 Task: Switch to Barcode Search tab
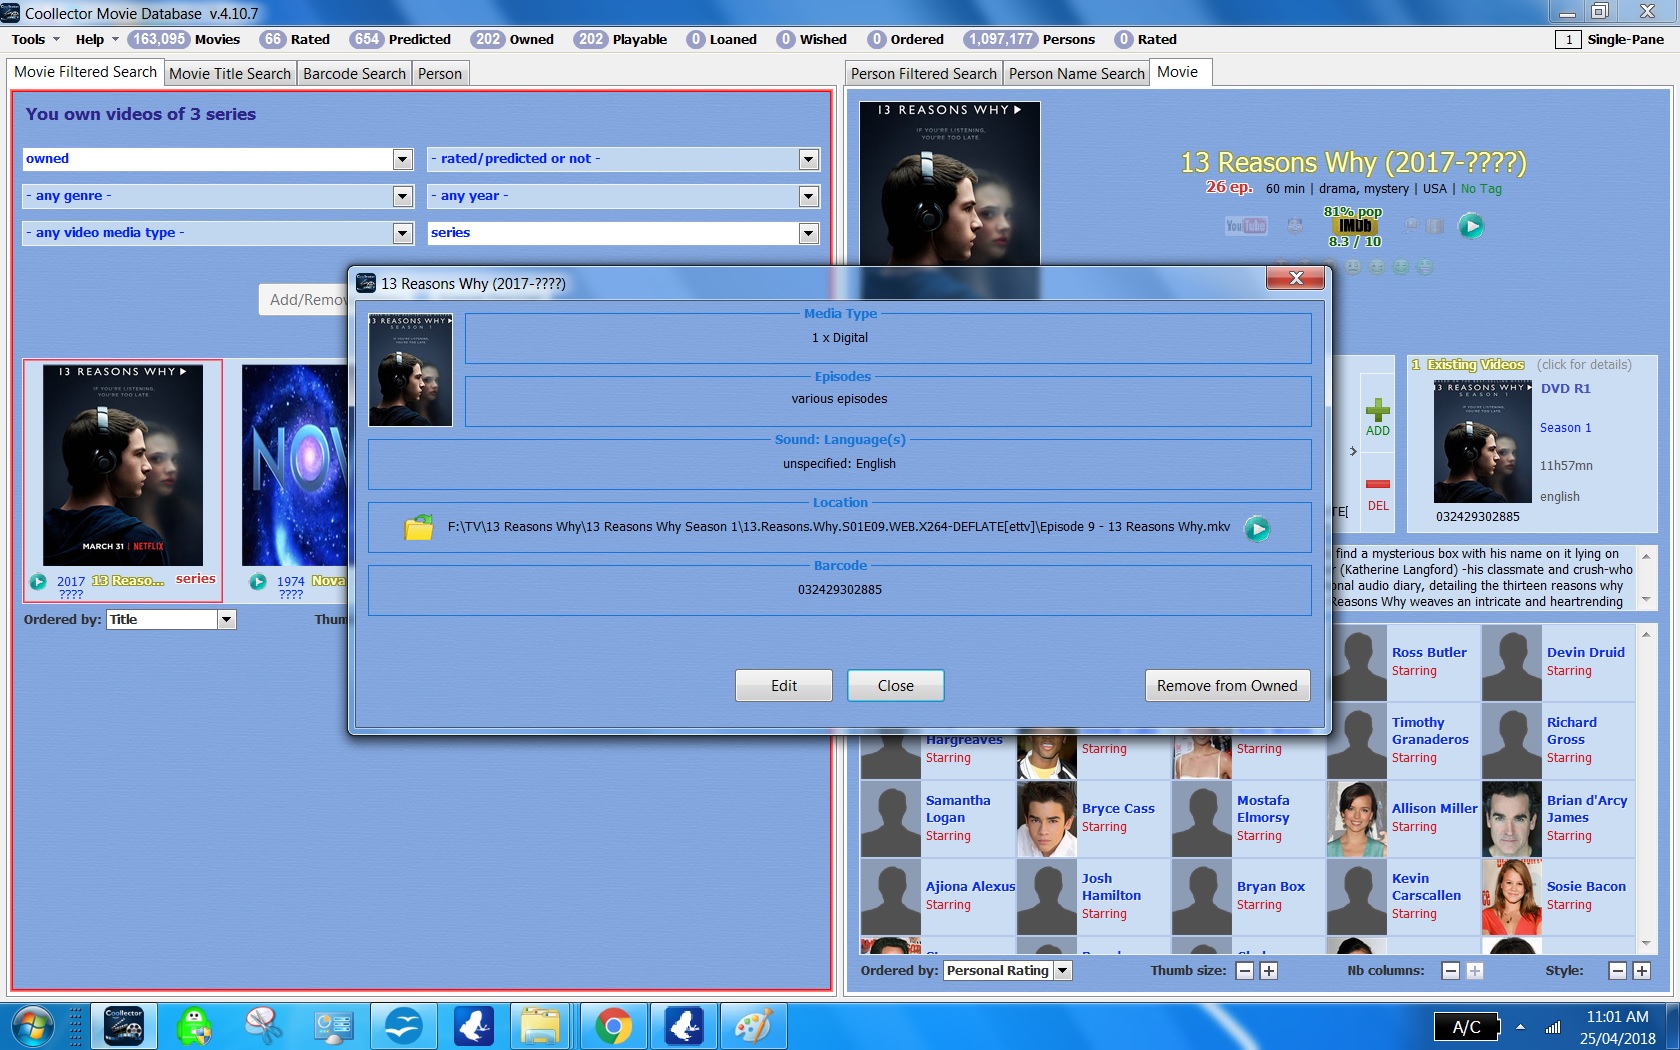354,74
